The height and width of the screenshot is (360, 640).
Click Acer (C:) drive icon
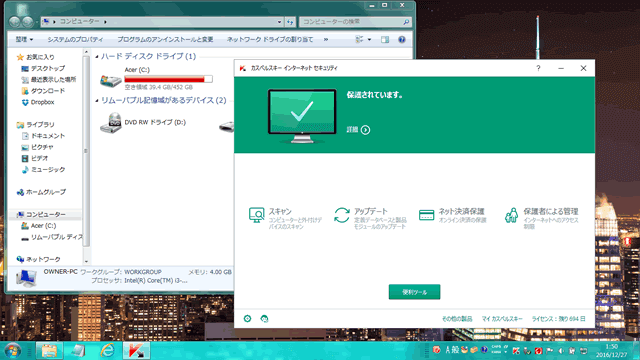pos(111,80)
